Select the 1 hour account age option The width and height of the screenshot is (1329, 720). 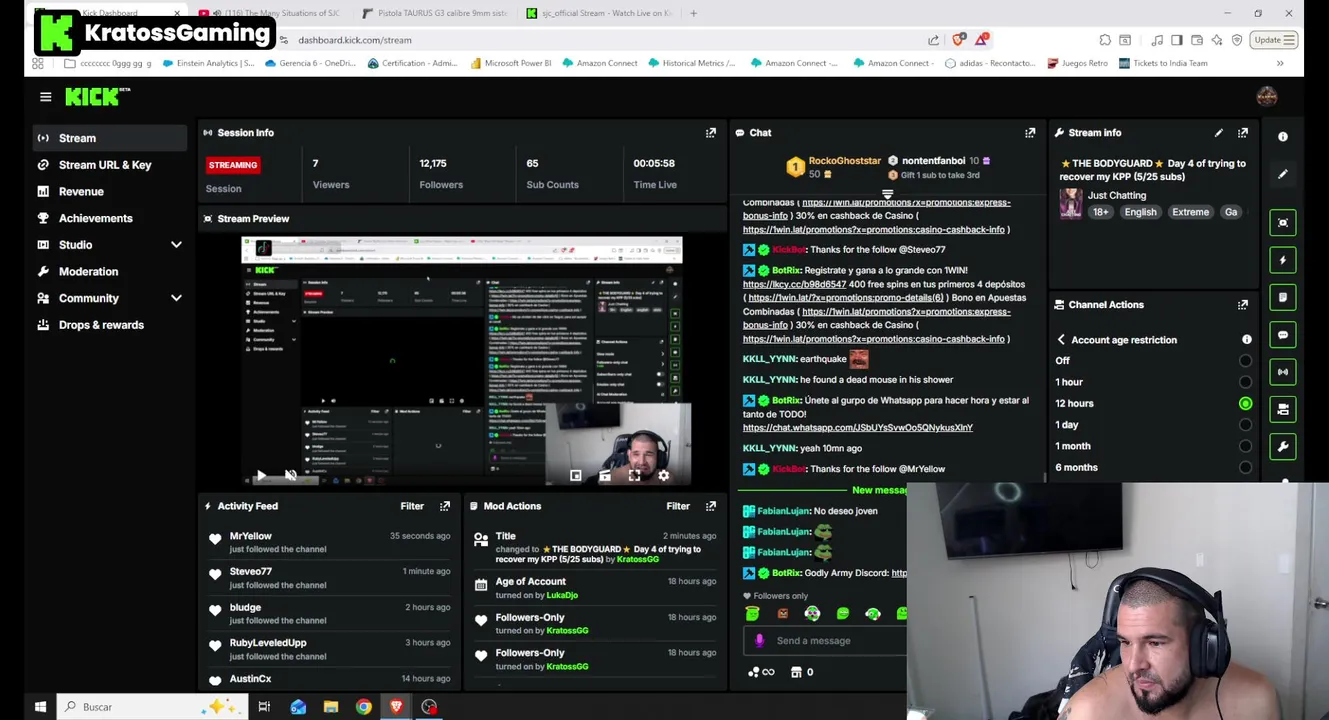click(x=1245, y=382)
